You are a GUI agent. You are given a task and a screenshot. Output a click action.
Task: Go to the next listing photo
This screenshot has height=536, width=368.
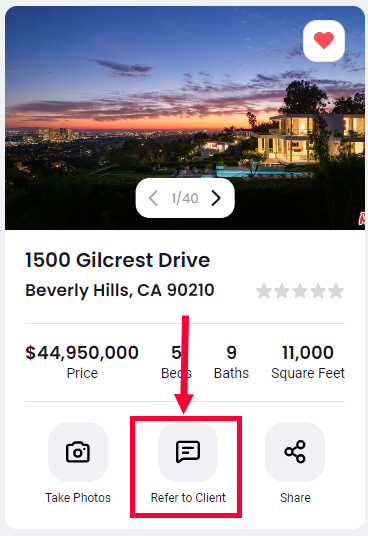tap(216, 198)
